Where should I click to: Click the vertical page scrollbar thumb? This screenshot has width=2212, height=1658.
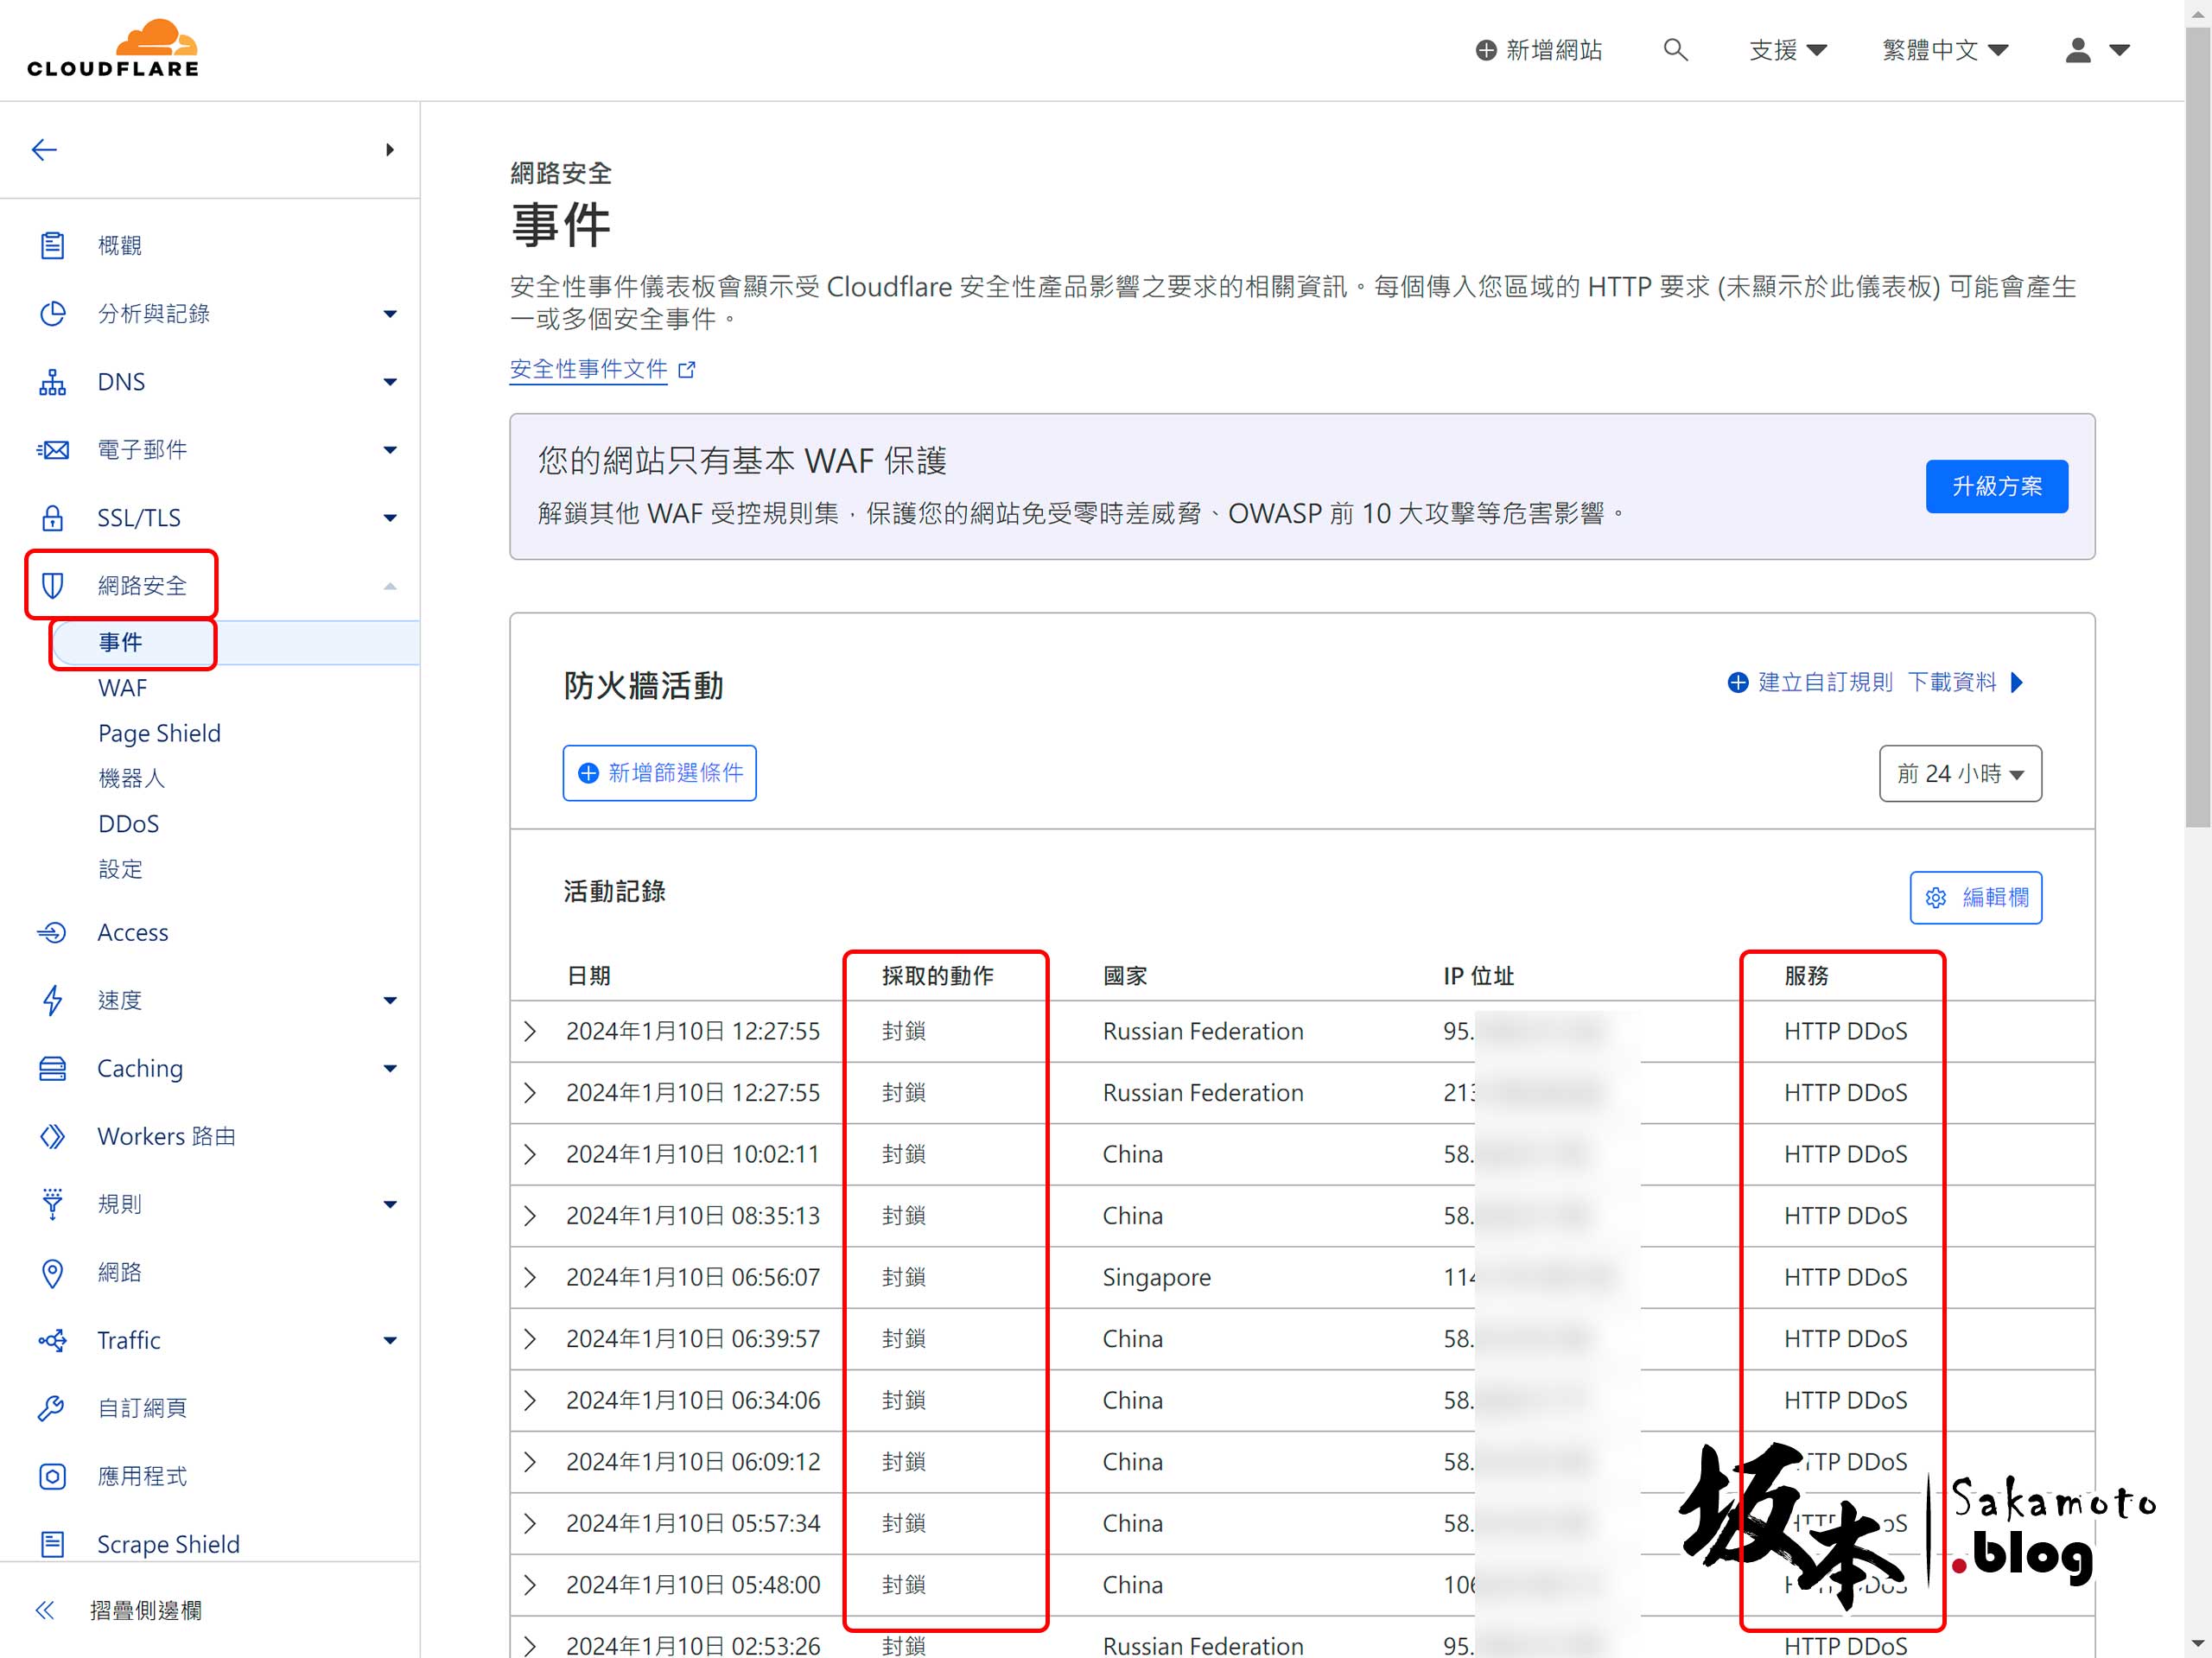[x=2198, y=428]
